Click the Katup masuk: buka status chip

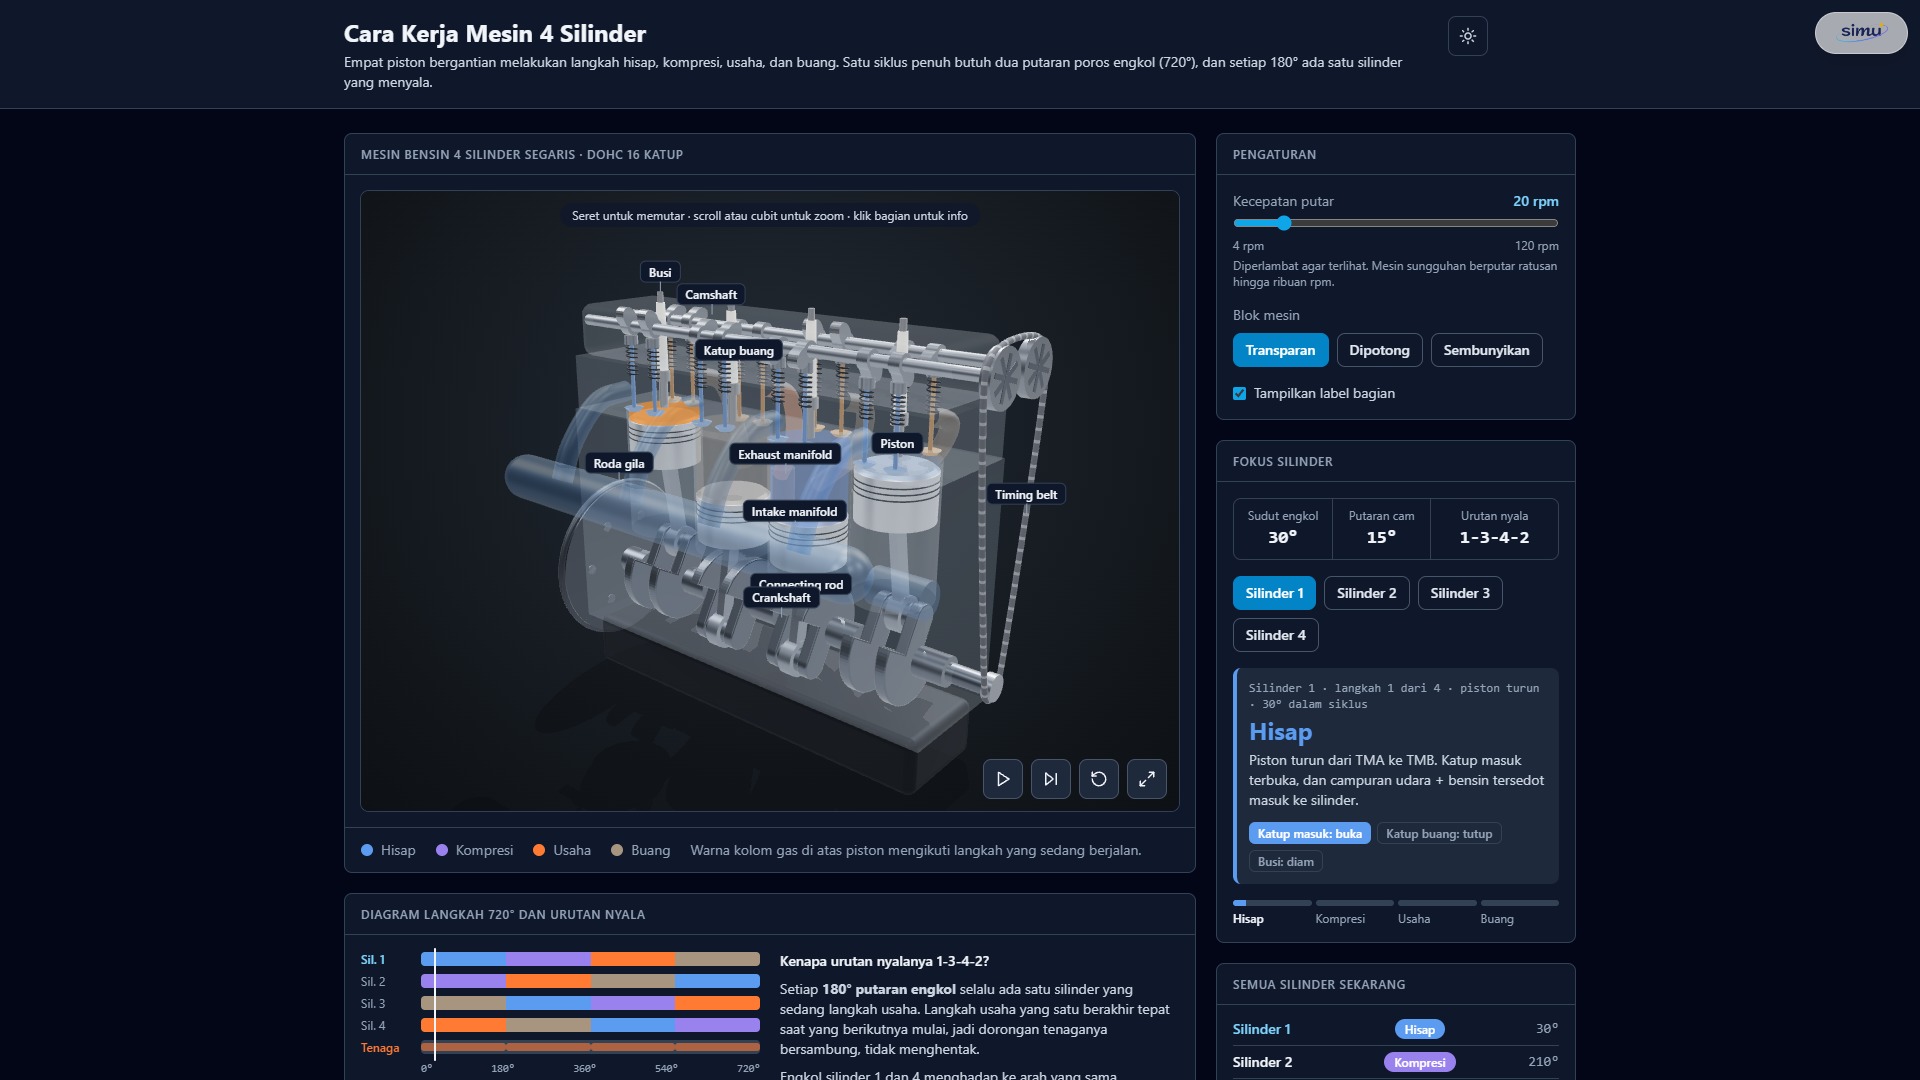point(1309,833)
